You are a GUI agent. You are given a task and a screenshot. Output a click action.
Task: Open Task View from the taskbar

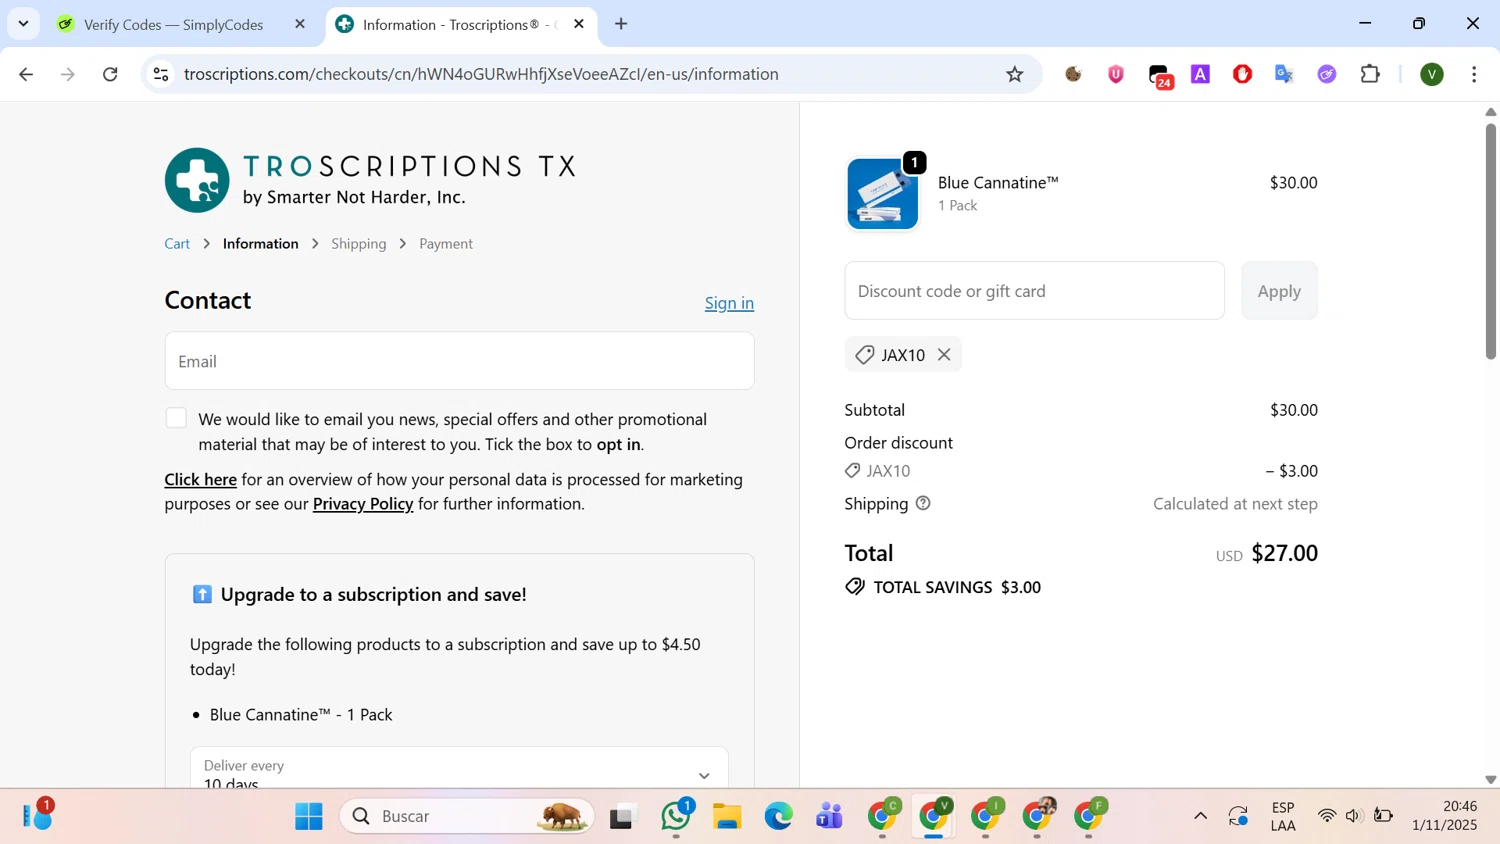(623, 816)
